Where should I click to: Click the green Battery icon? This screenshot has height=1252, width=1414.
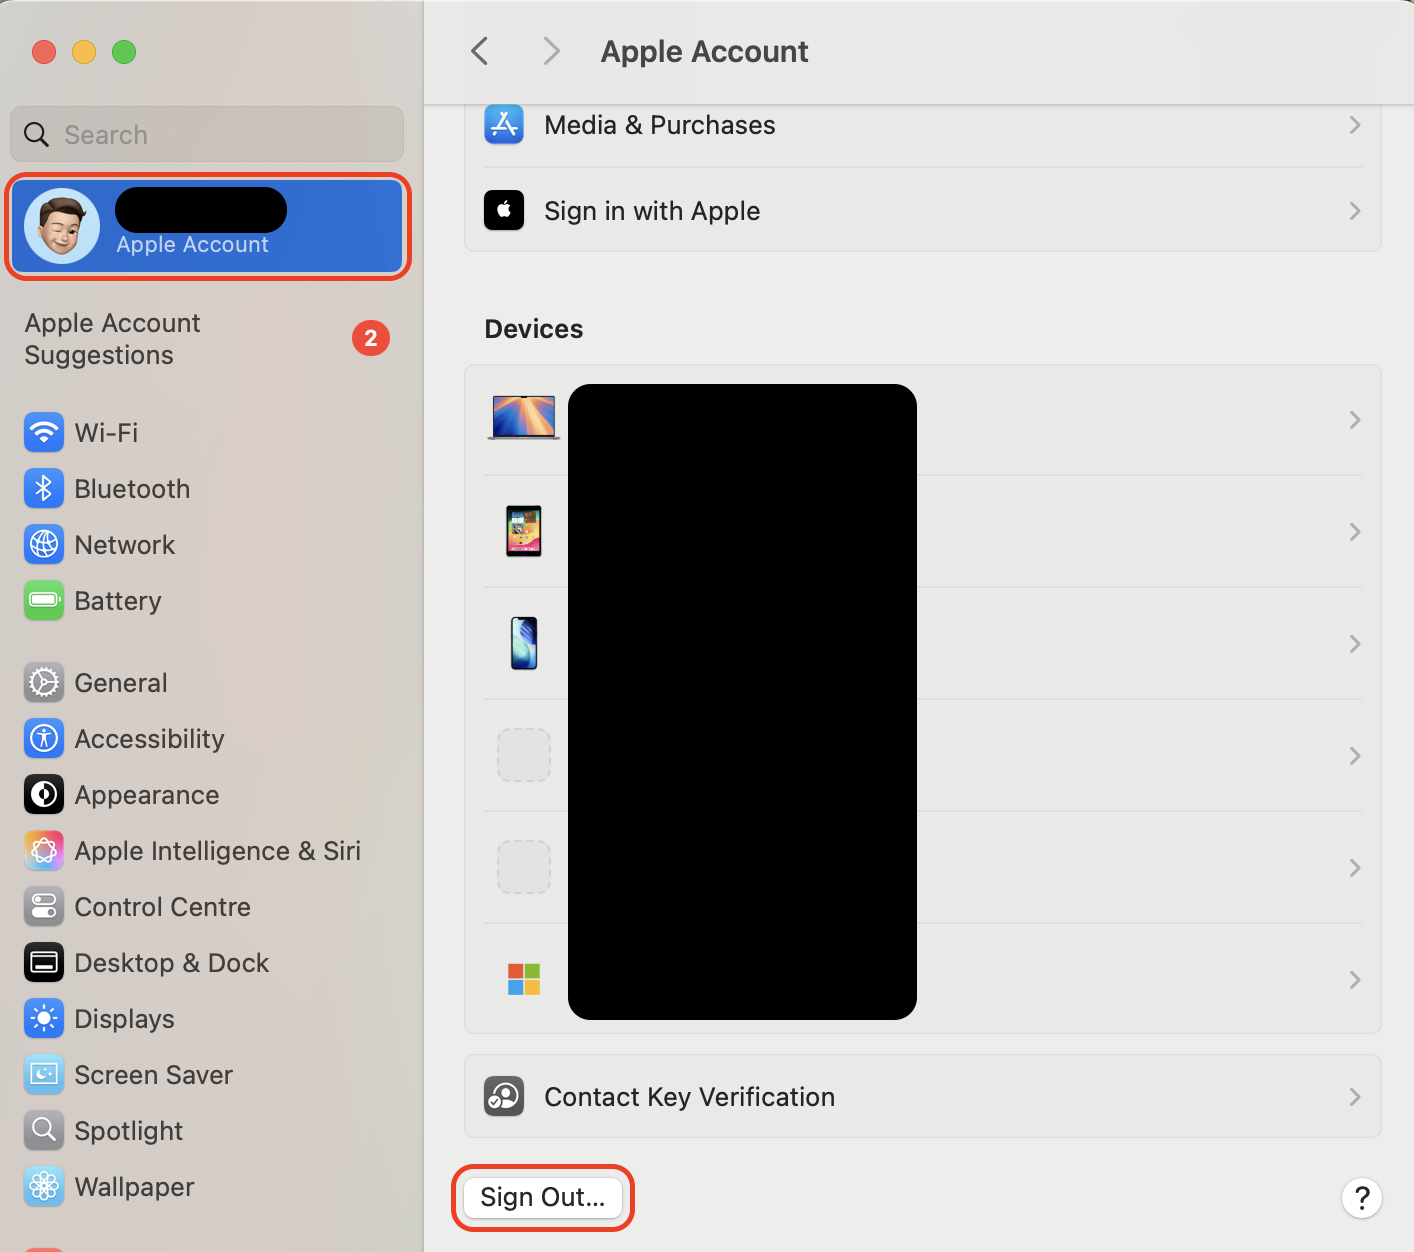(44, 601)
